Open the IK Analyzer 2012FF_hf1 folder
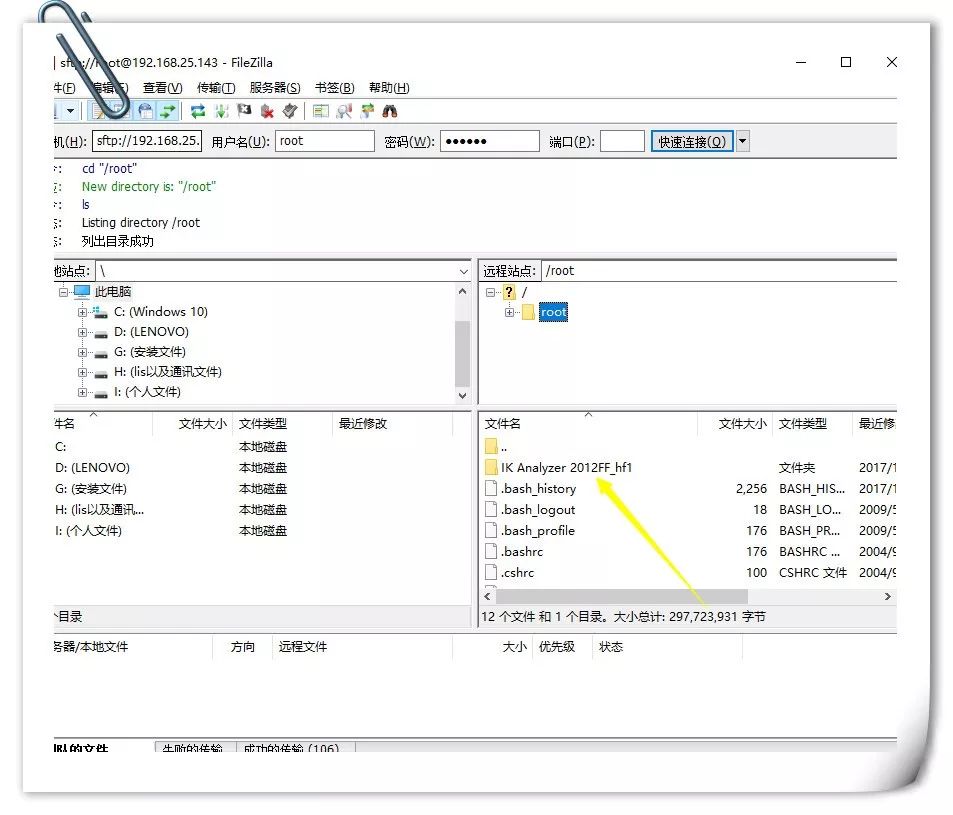This screenshot has height=815, width=953. tap(566, 468)
